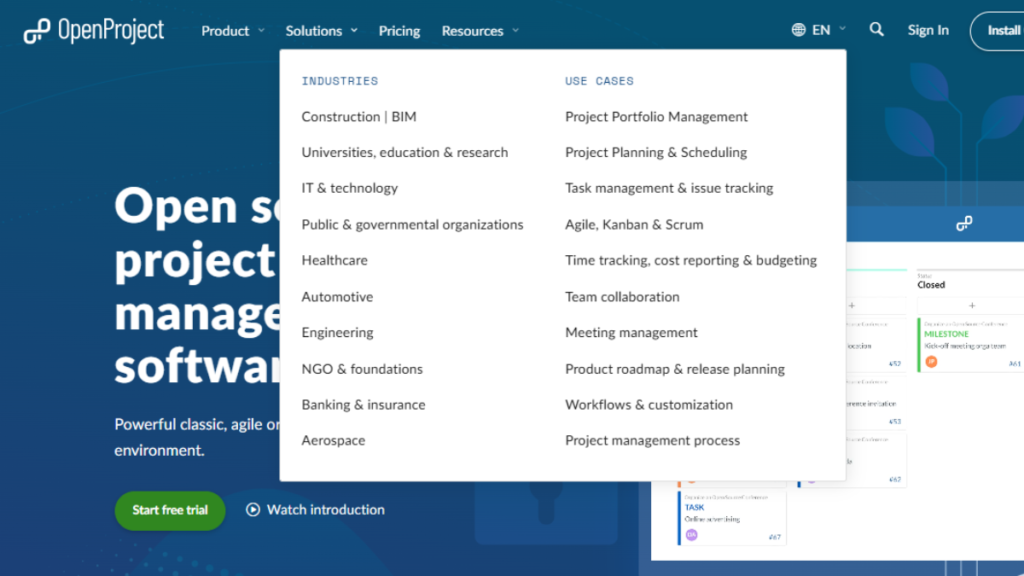
Task: Click the TASK Online advertising card
Action: (732, 518)
